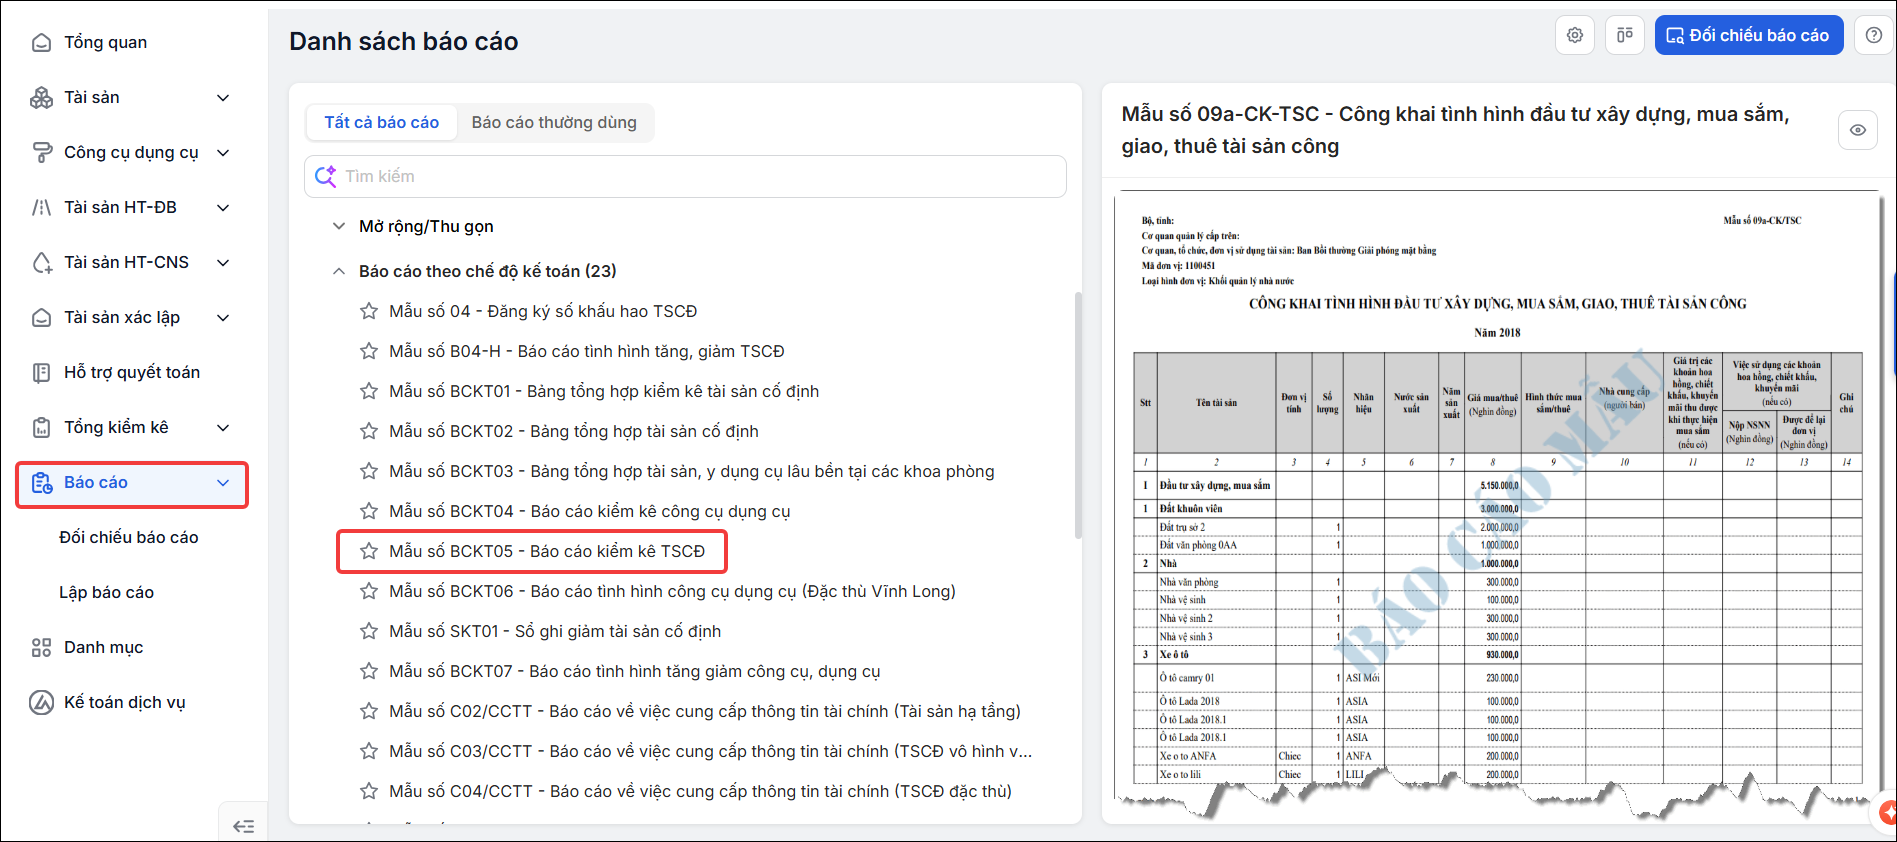
Task: Switch to Tất cả báo cáo tab
Action: tap(381, 122)
